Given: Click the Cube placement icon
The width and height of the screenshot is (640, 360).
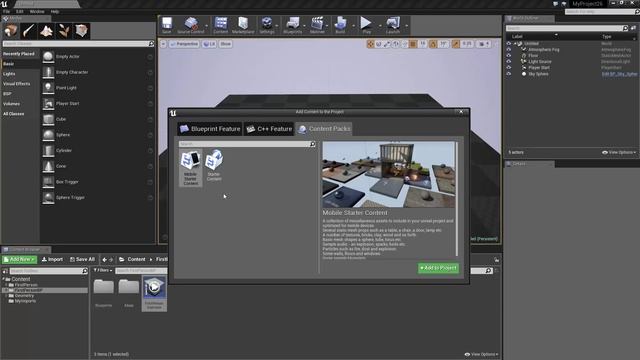Looking at the screenshot, I should point(48,119).
